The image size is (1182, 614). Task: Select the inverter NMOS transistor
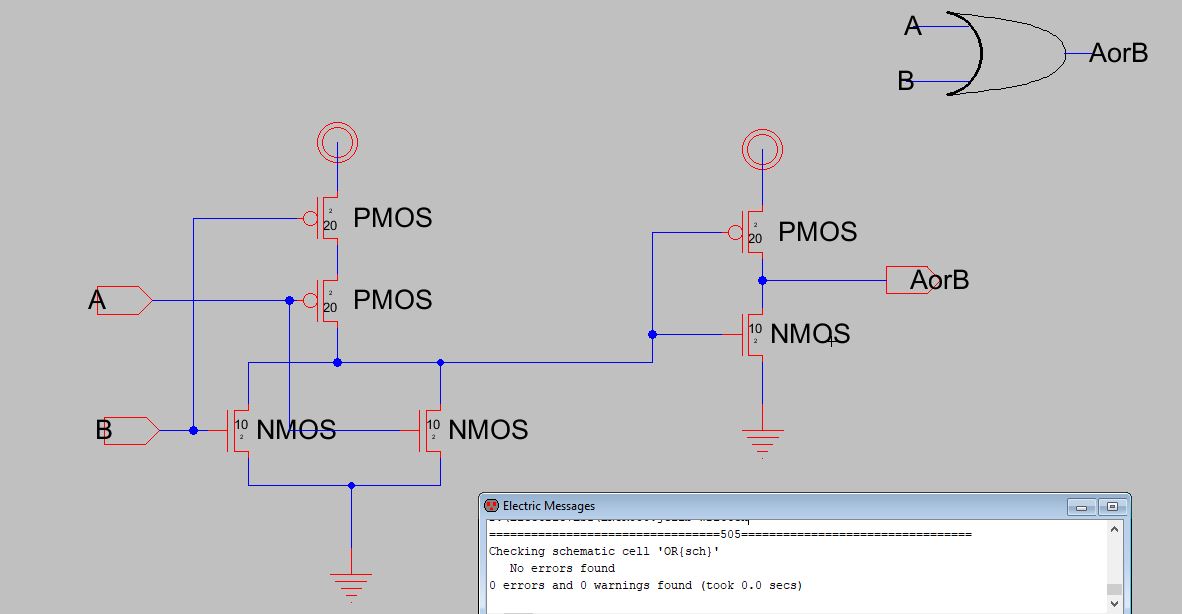[x=752, y=334]
